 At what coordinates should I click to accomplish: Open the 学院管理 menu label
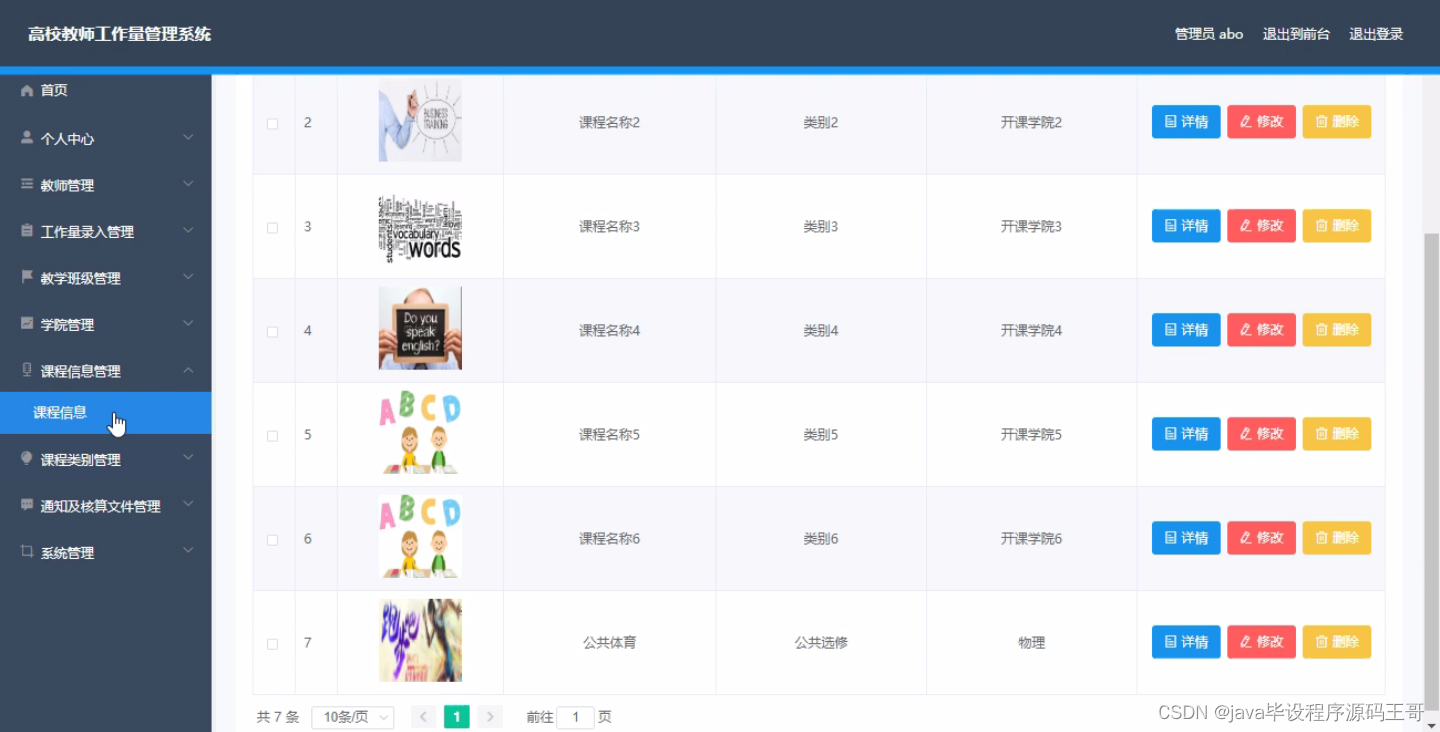point(67,324)
